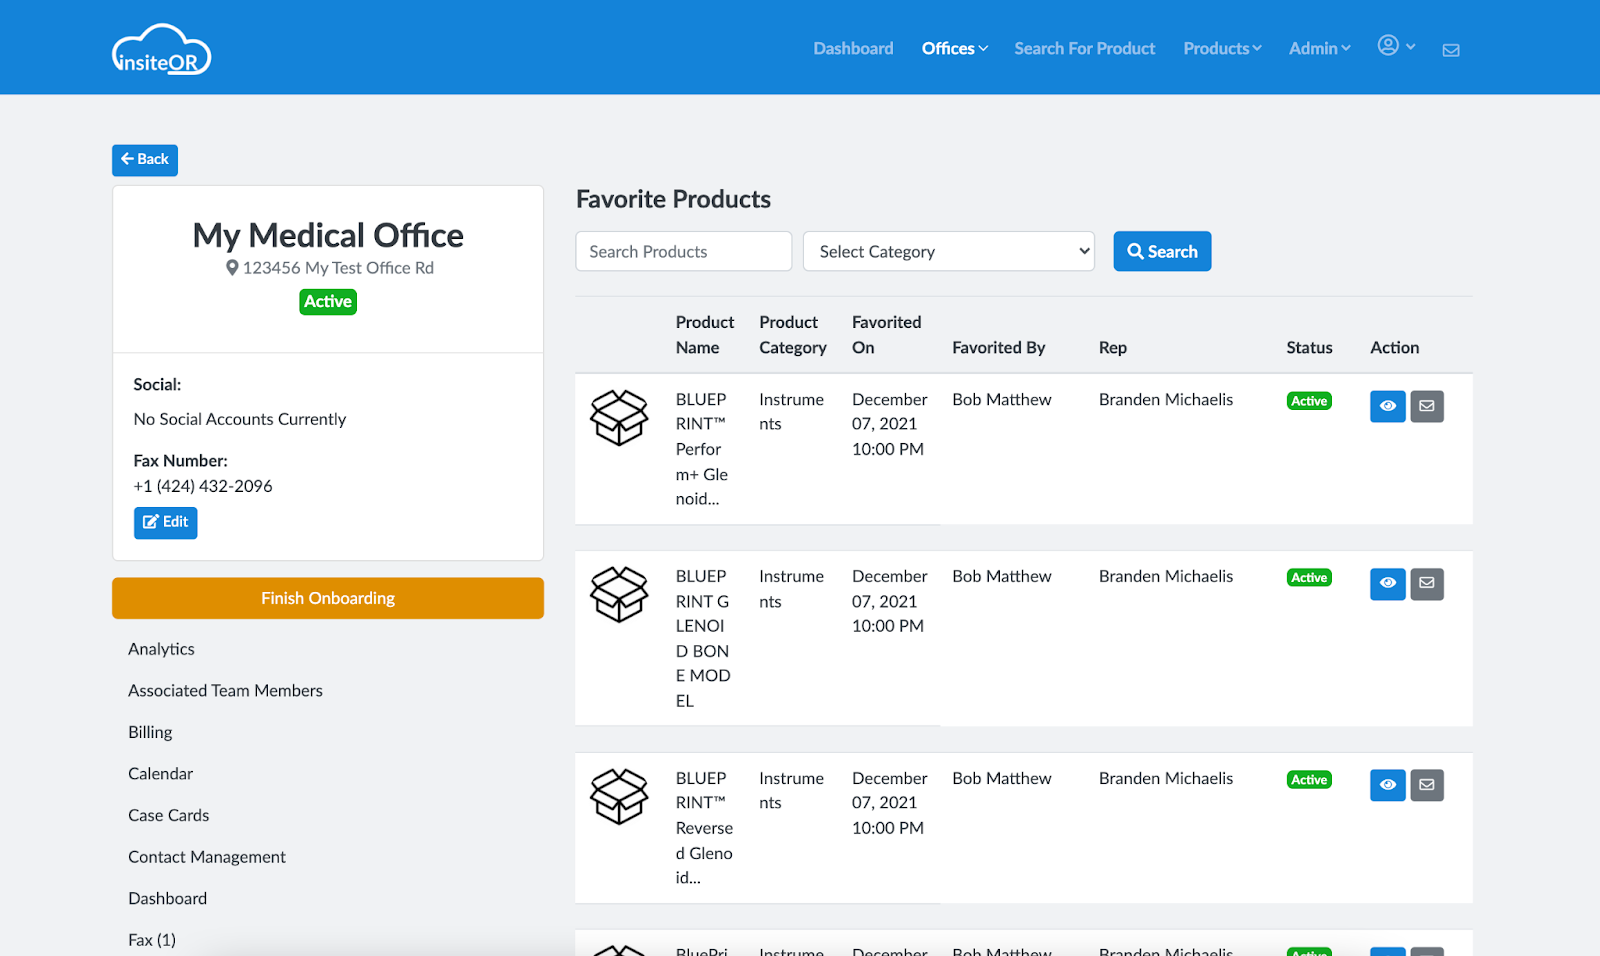Click the Active badge under the office name
Image resolution: width=1600 pixels, height=956 pixels.
[328, 302]
